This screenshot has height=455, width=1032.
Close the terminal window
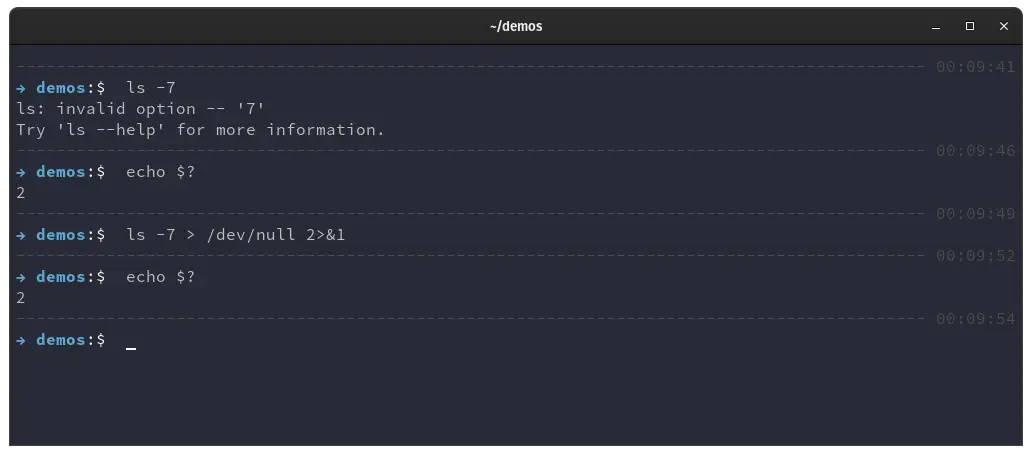1004,26
